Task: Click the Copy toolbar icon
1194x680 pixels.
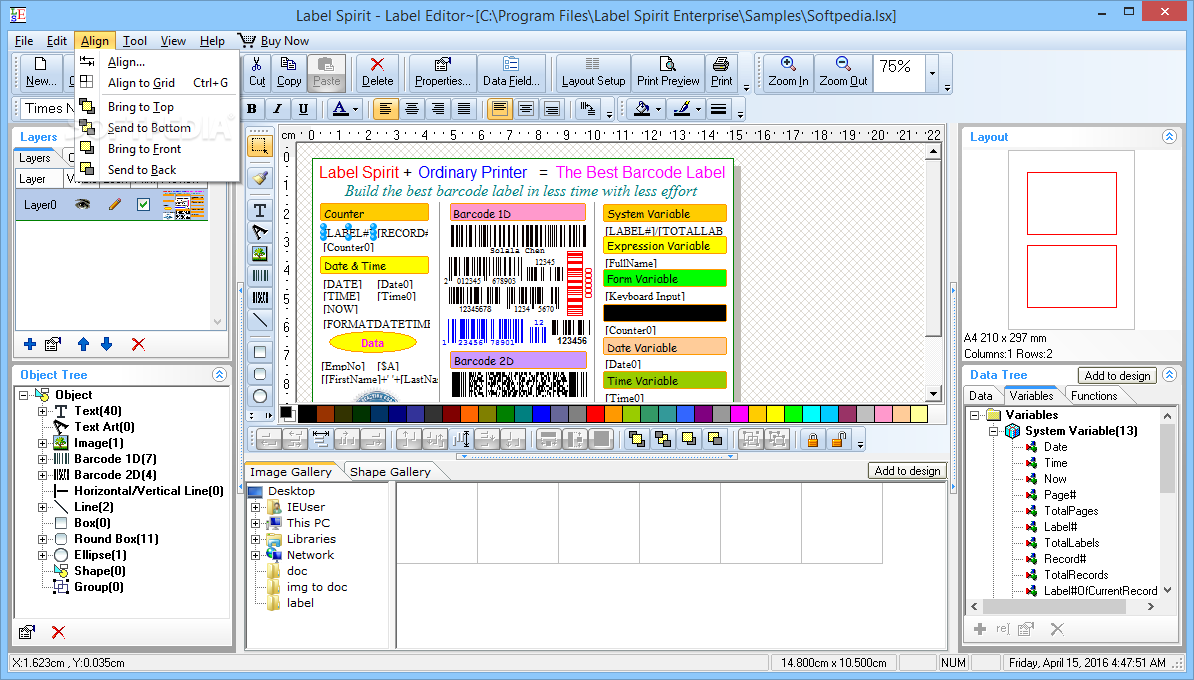Action: tap(289, 72)
